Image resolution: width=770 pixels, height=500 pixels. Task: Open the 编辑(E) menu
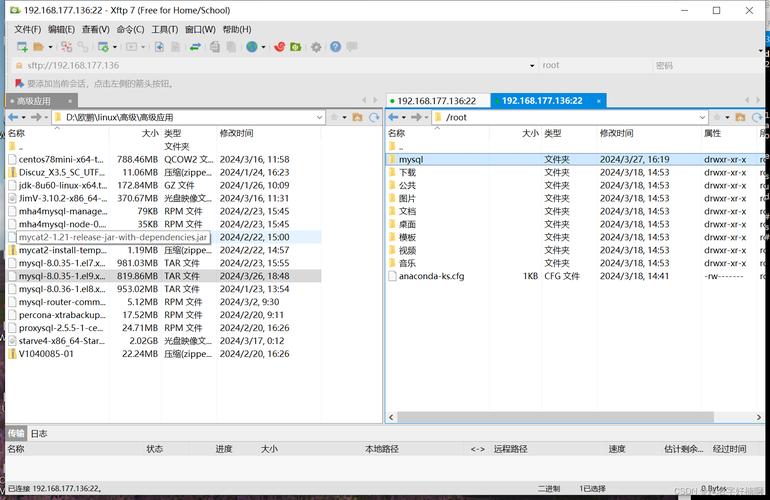coord(61,29)
